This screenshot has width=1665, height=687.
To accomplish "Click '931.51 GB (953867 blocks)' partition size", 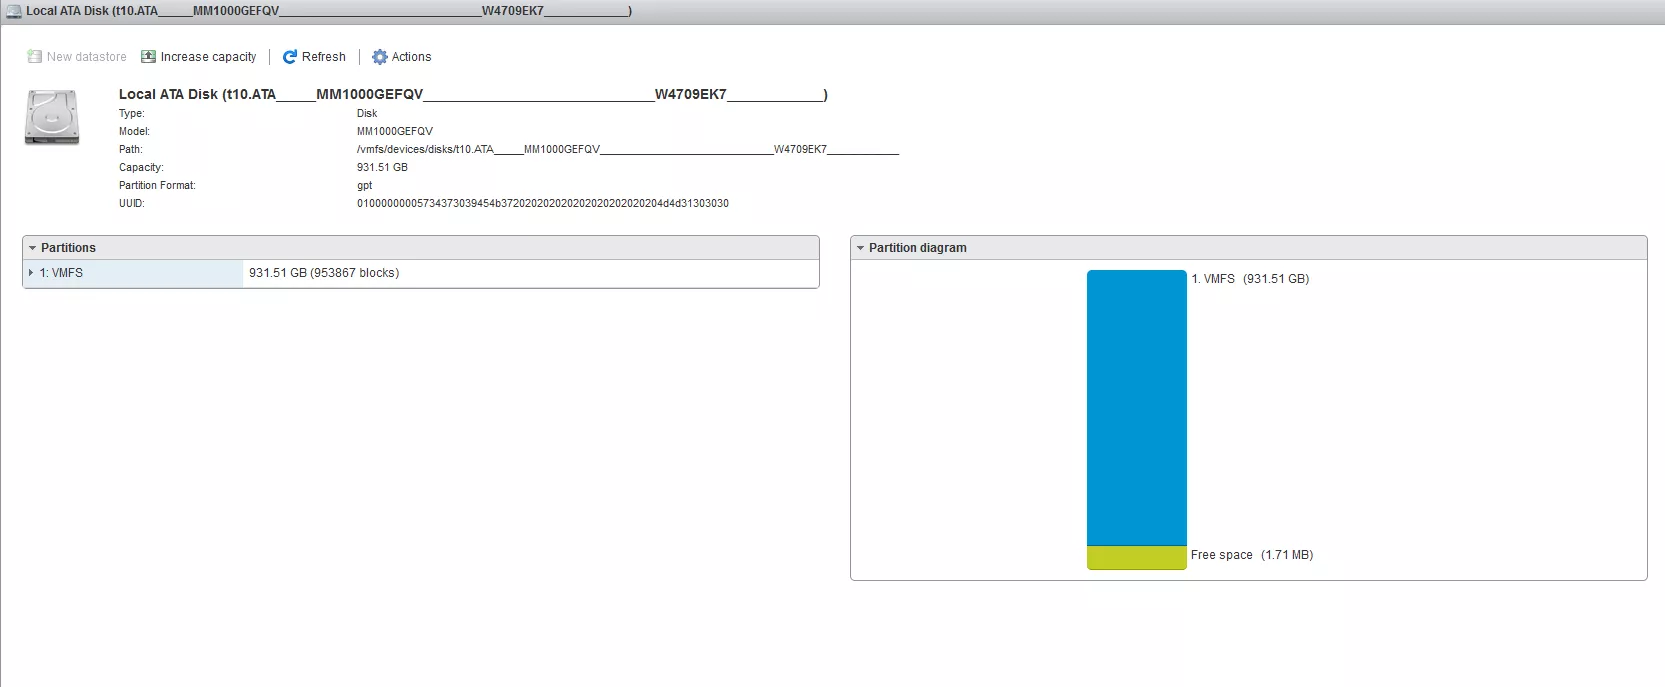I will pos(324,273).
